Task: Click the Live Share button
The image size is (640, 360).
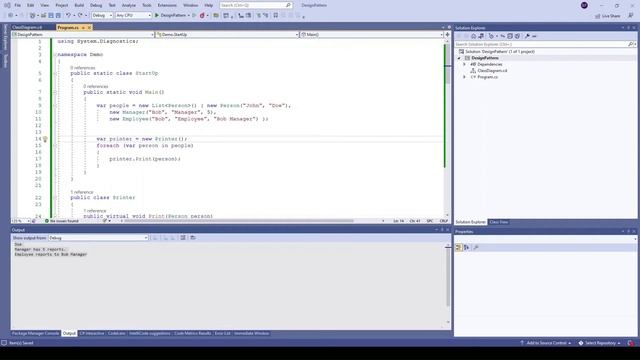Action: (x=608, y=16)
